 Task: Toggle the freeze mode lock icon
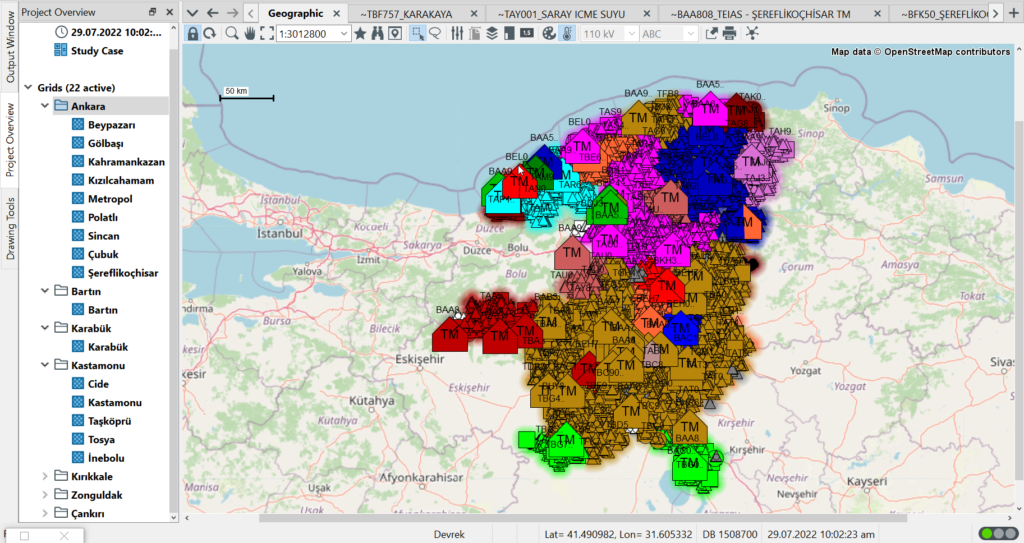tap(193, 34)
